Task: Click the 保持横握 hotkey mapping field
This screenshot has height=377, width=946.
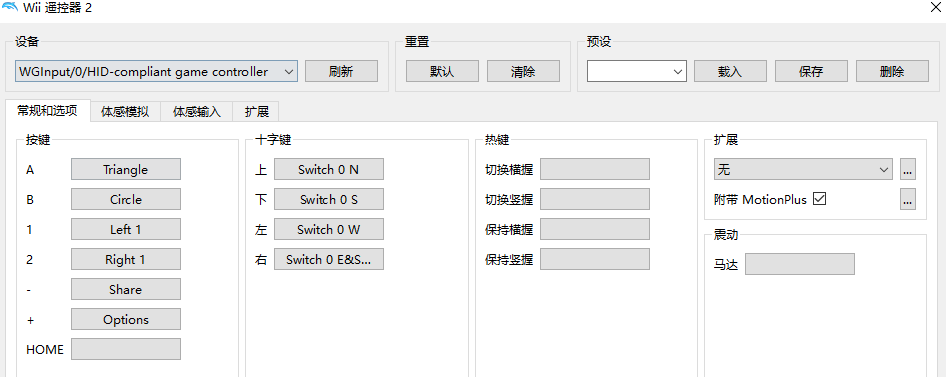Action: [x=595, y=229]
